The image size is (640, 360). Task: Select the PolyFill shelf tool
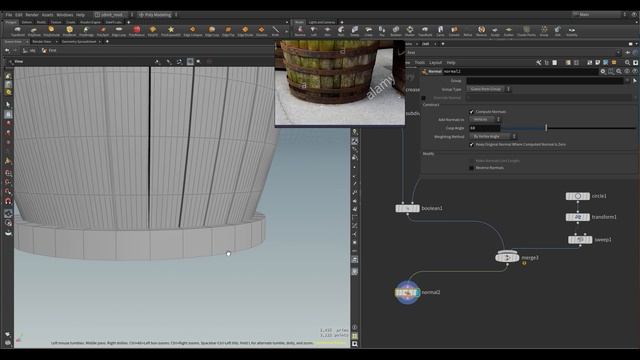point(153,31)
